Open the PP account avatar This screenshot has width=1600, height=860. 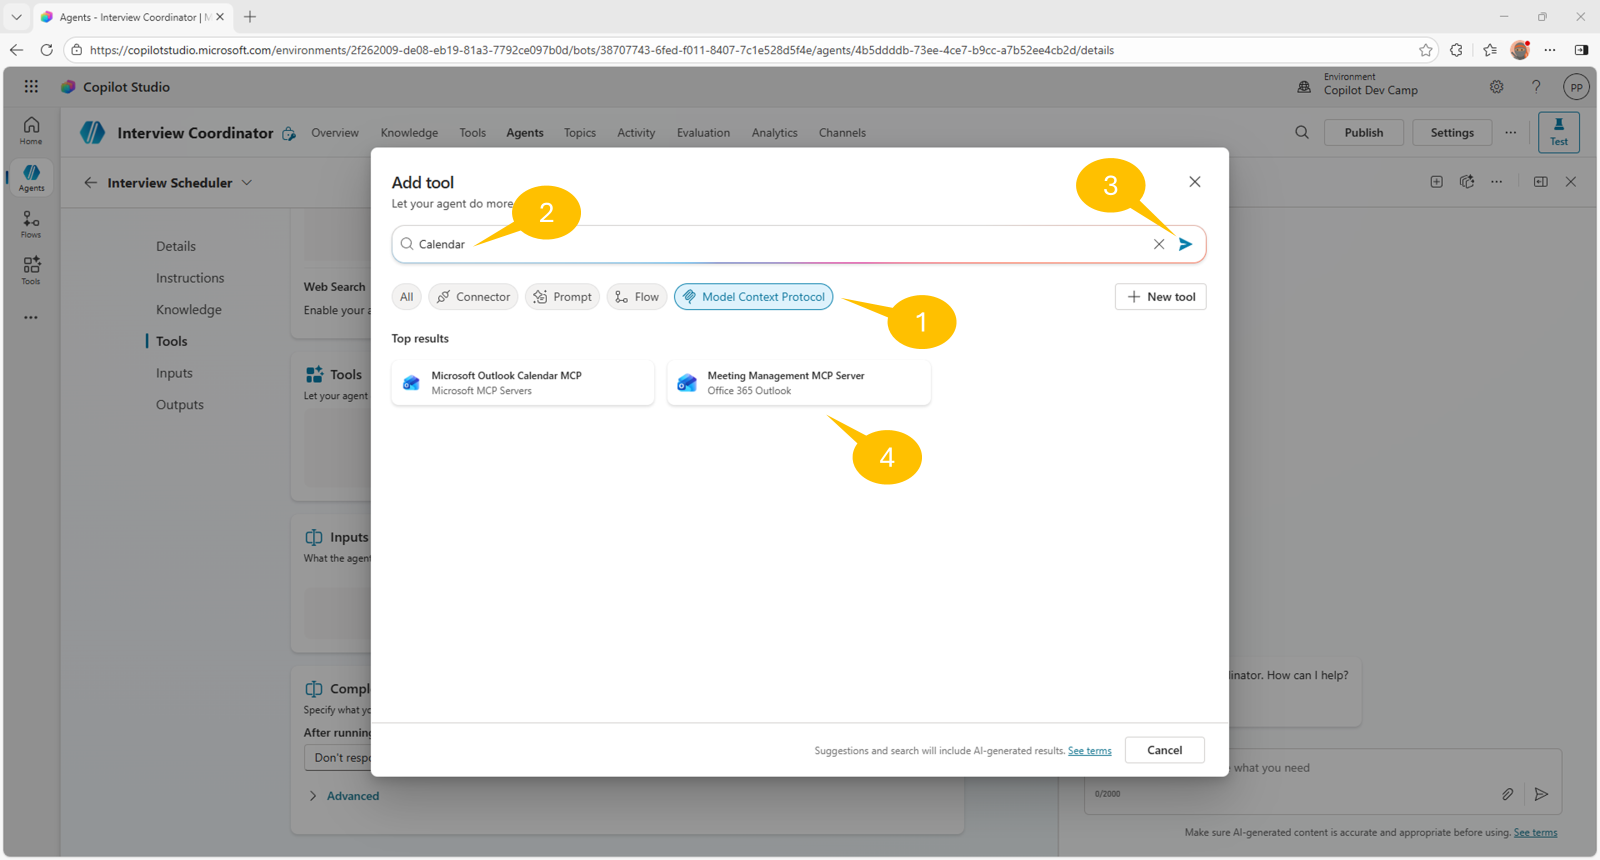pos(1576,87)
